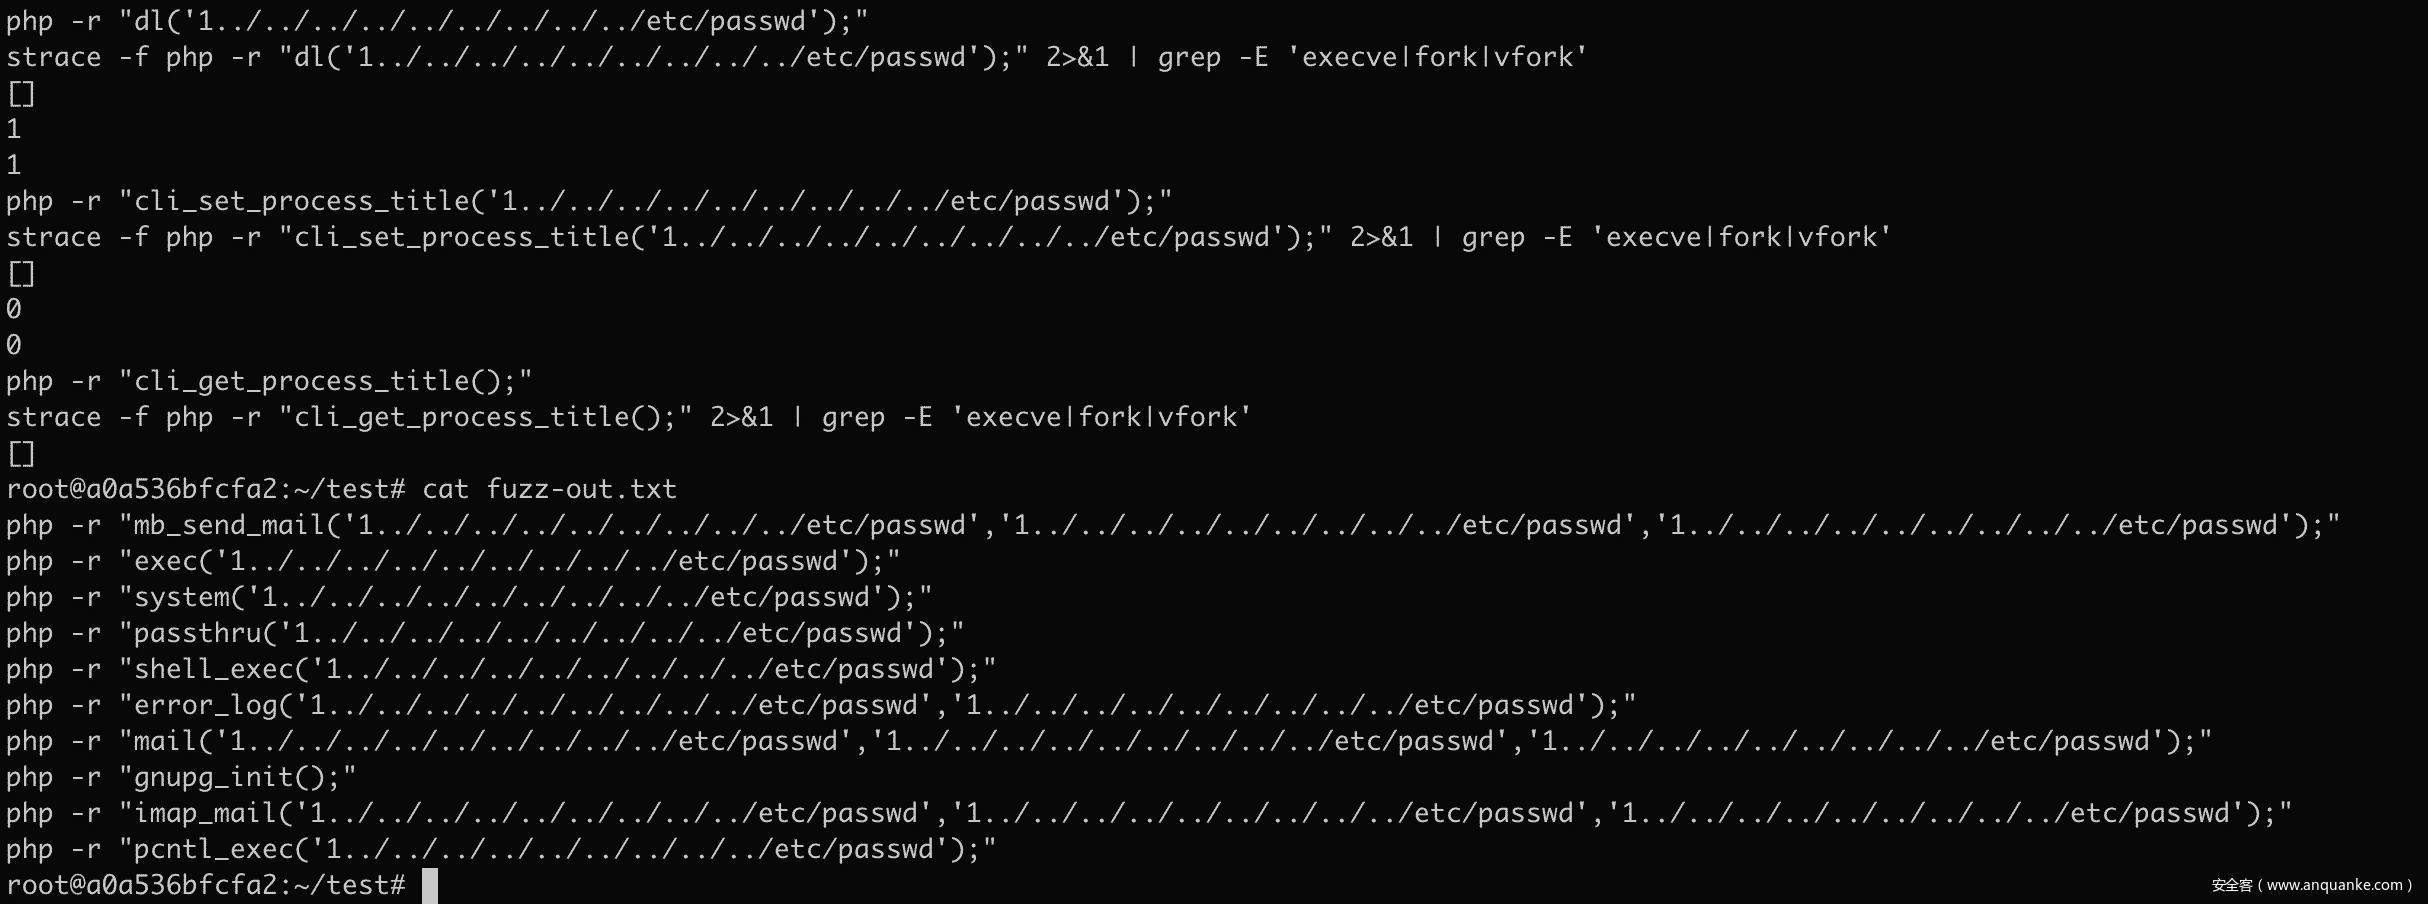
Task: Click the terminal cursor block at the final prompt
Action: pyautogui.click(x=430, y=885)
